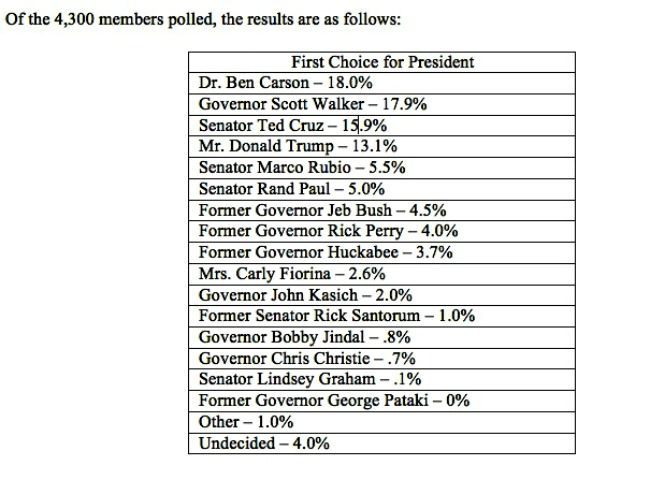Click the Former Governor Jeb Bush row

point(382,211)
